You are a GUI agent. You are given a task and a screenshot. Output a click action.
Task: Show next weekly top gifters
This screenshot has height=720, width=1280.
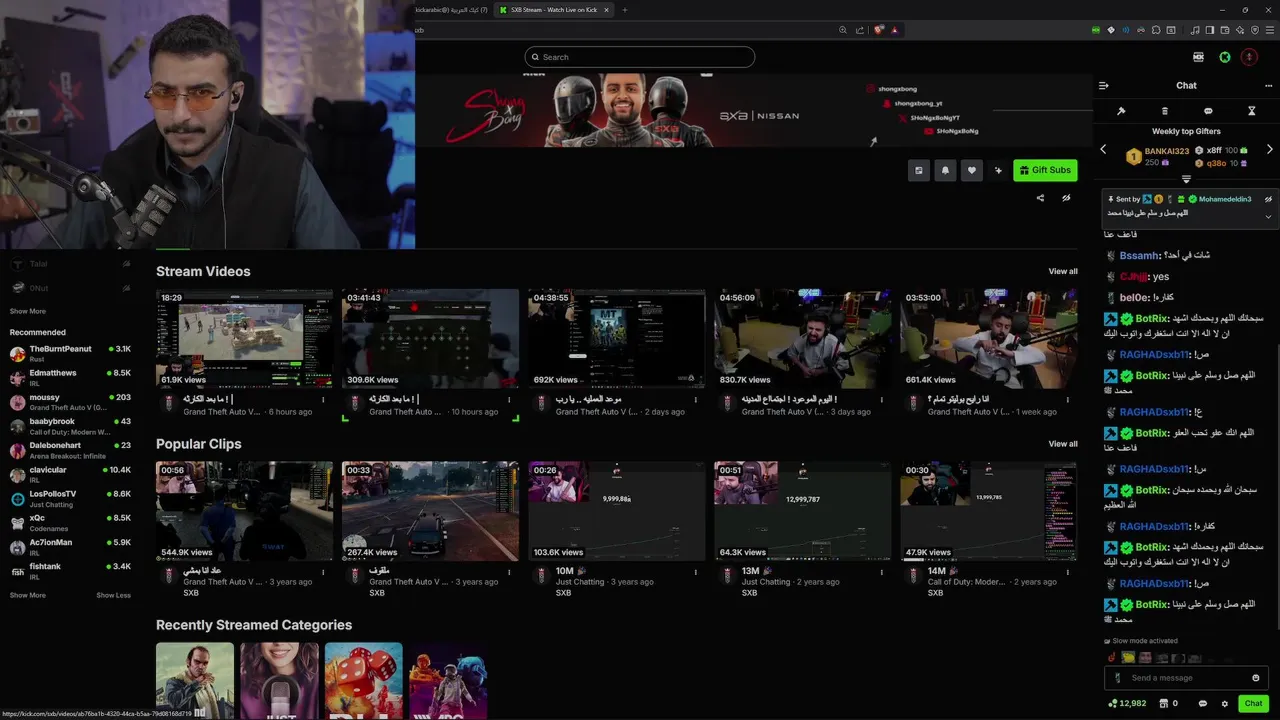tap(1270, 149)
